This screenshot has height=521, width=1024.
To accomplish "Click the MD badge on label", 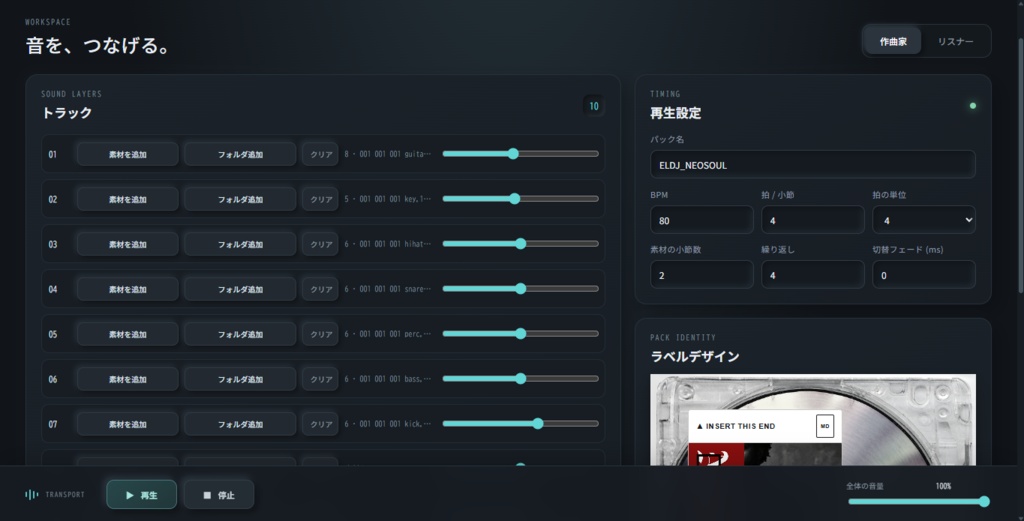I will coord(825,426).
